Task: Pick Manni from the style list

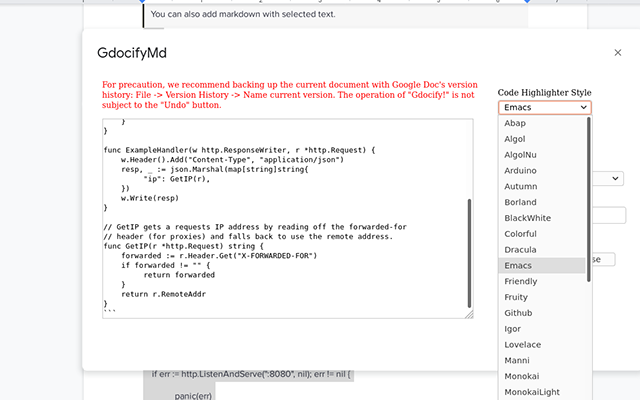Action: (x=542, y=360)
